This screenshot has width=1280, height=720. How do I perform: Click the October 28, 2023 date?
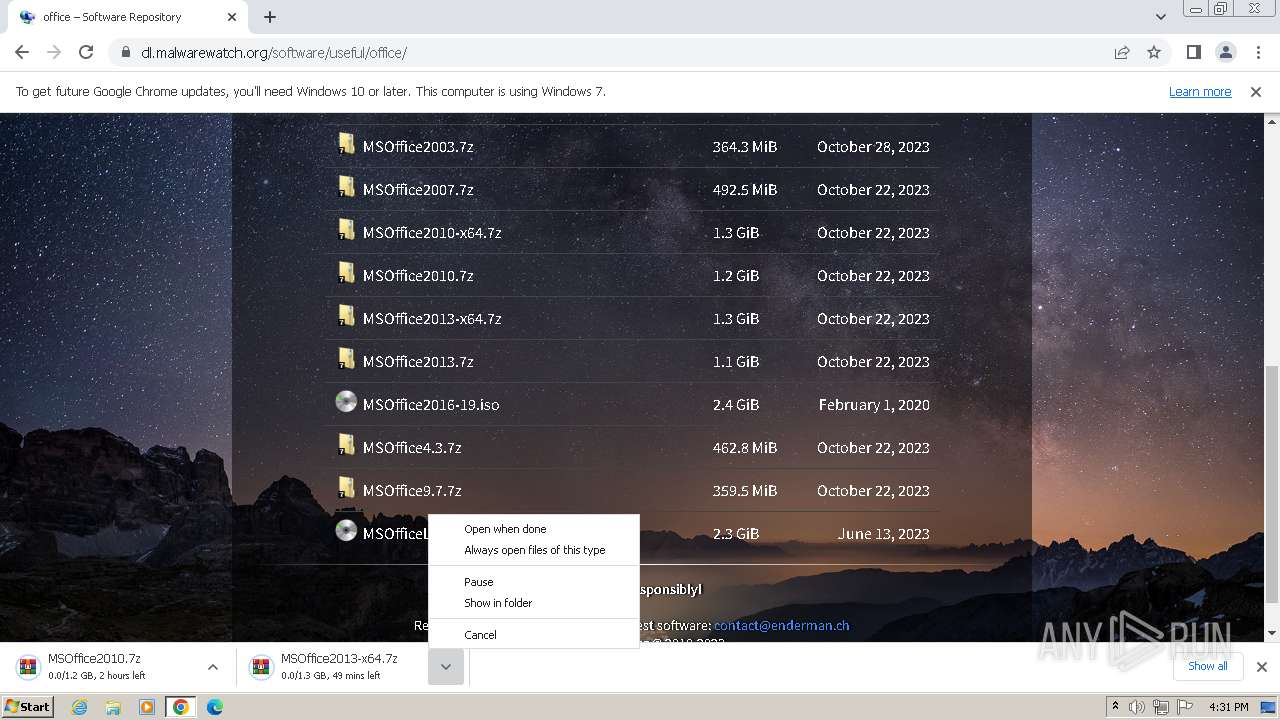click(x=873, y=146)
